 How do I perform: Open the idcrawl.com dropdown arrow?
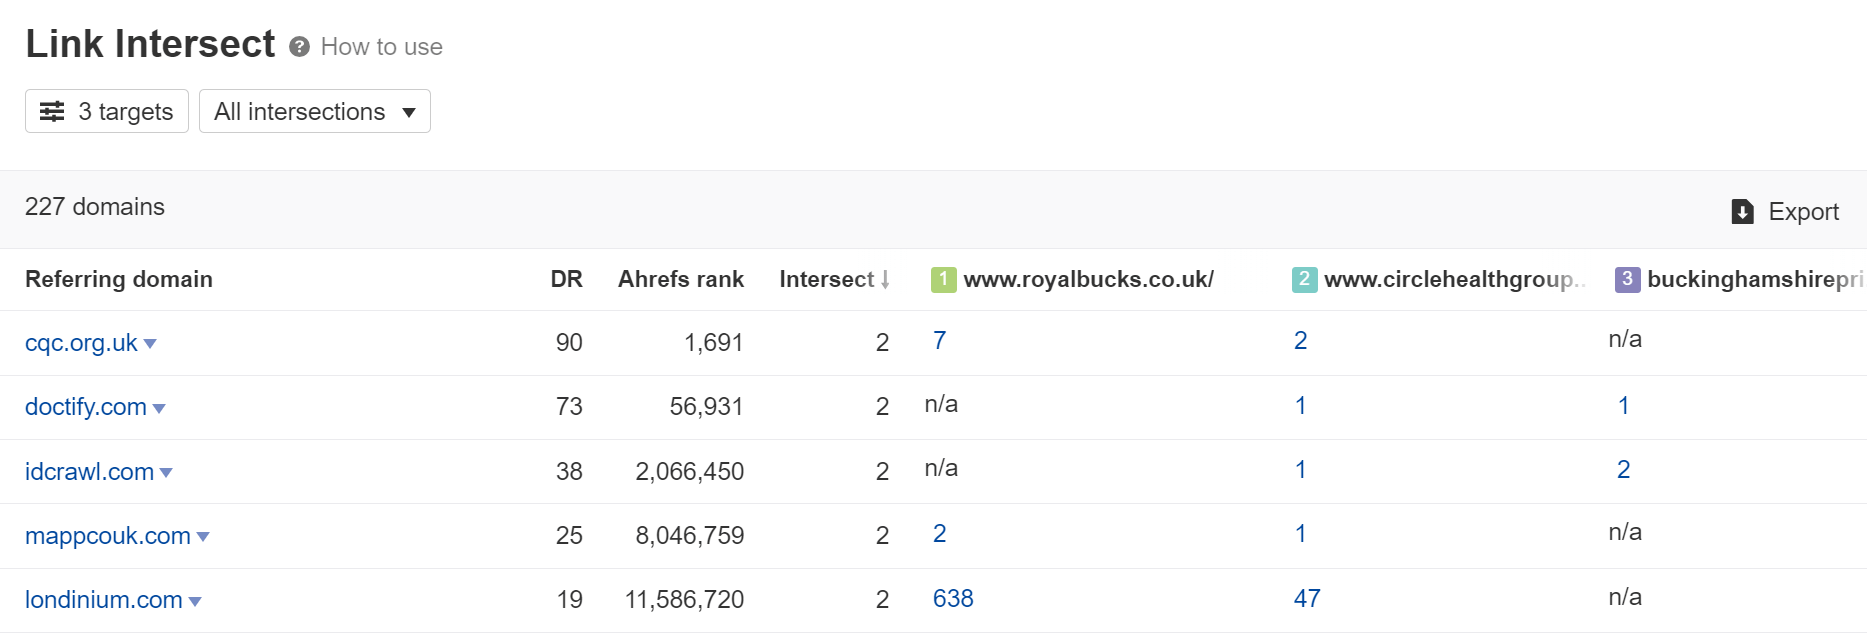pos(166,472)
